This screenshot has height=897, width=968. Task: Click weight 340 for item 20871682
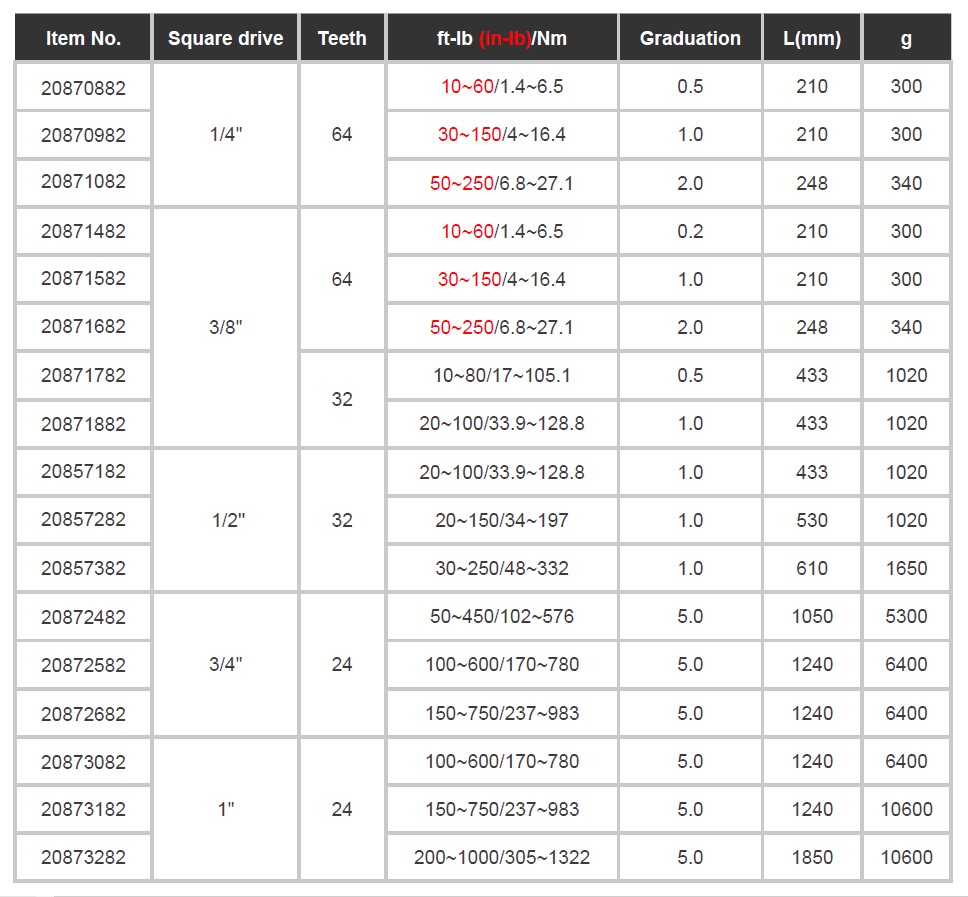[x=906, y=327]
